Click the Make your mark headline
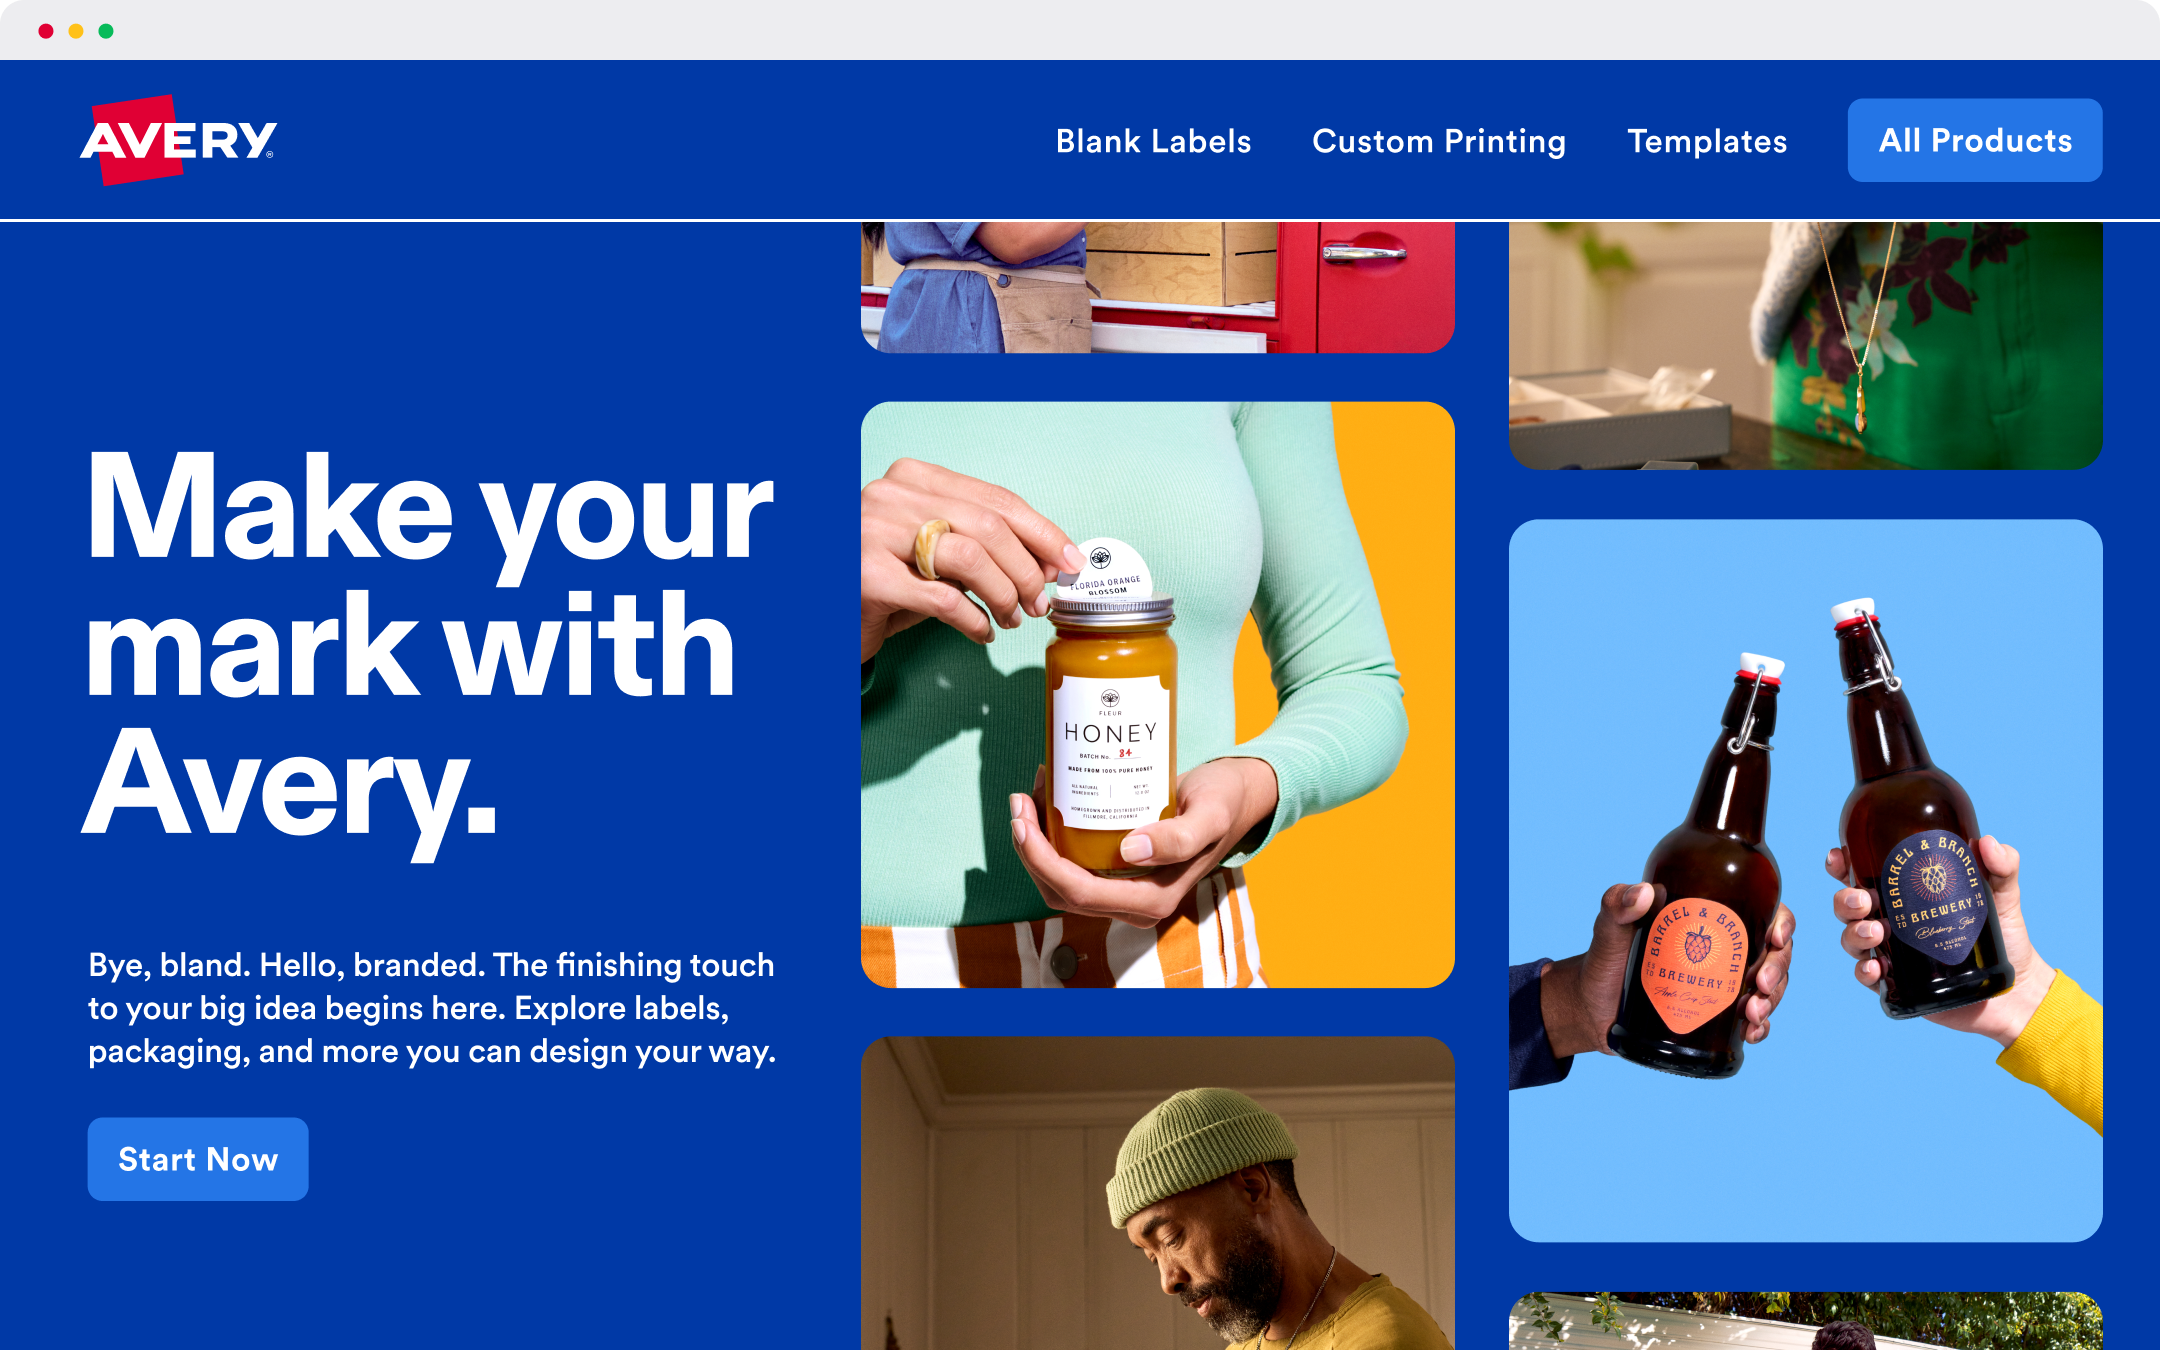The width and height of the screenshot is (2160, 1350). point(430,645)
